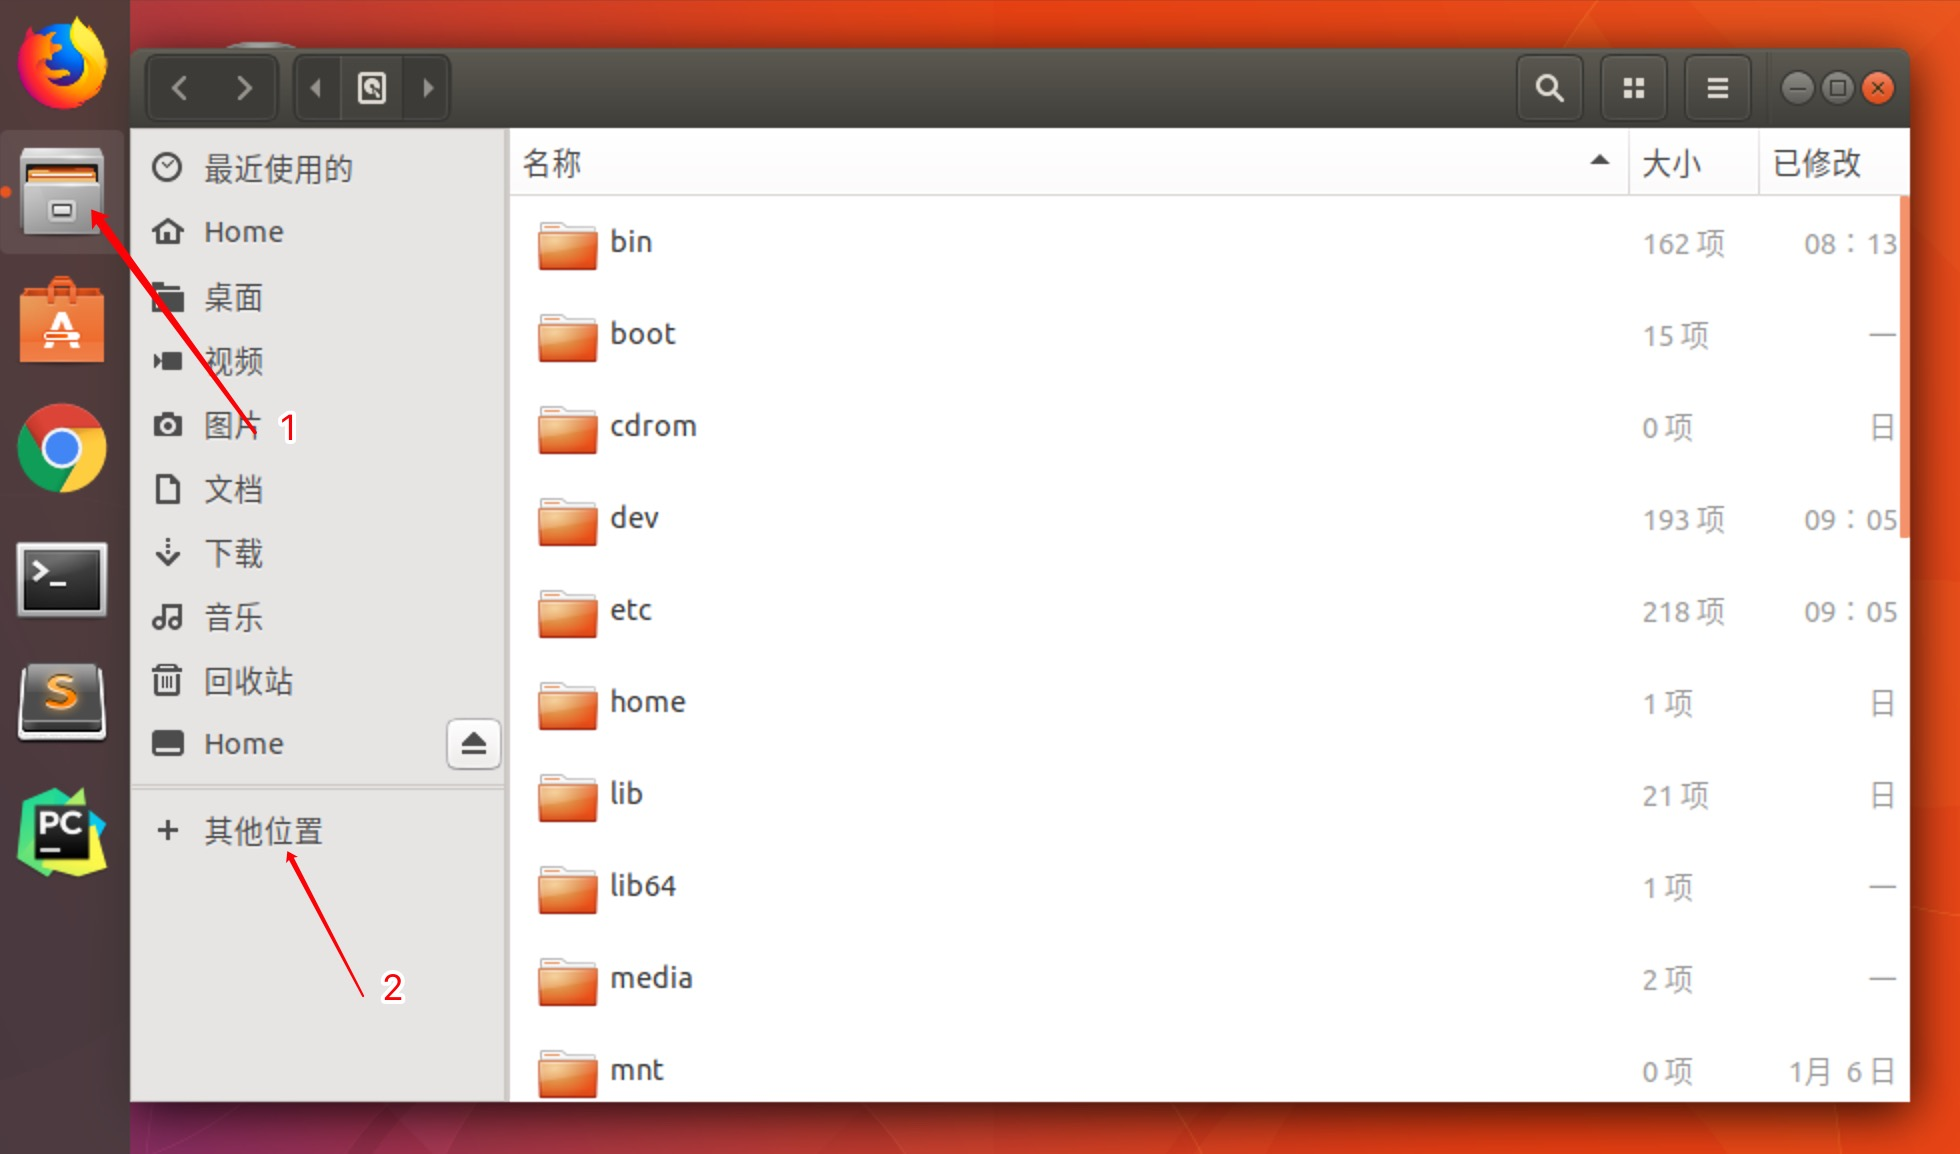Go back to previous folder

pyautogui.click(x=180, y=88)
